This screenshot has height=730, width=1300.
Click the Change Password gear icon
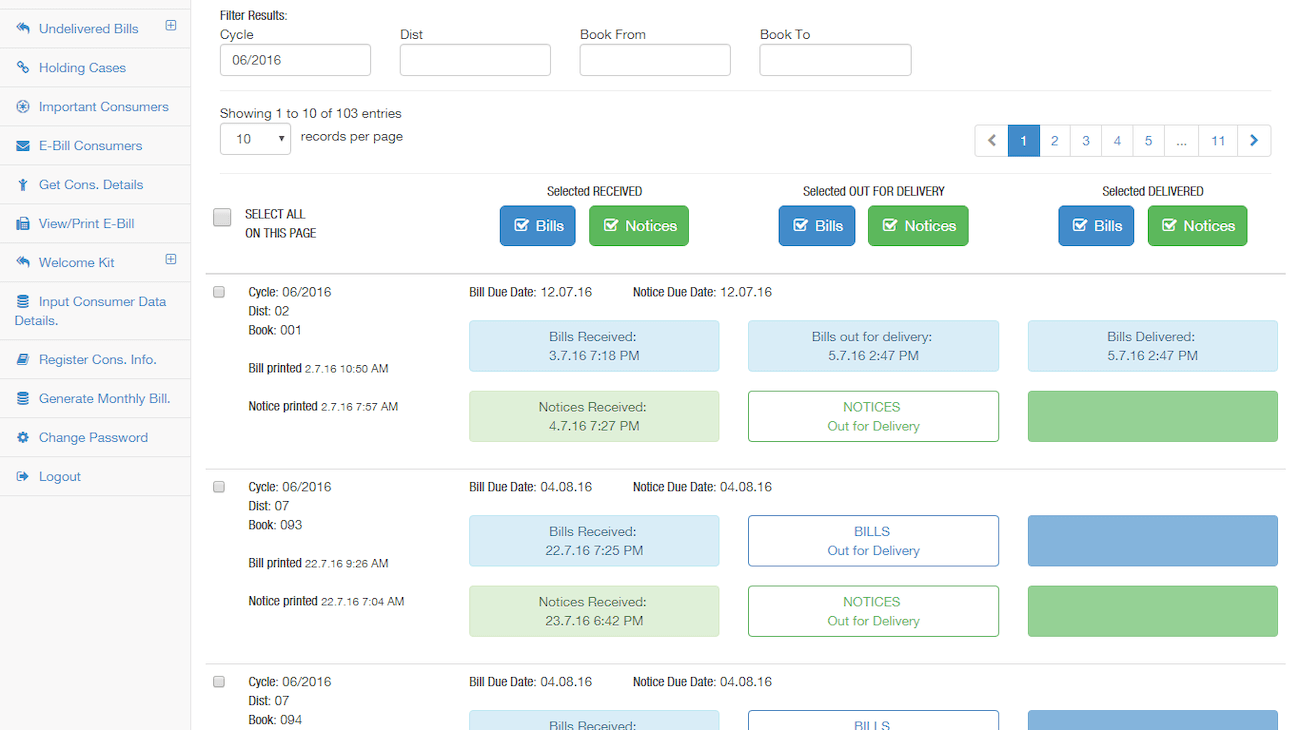tap(23, 438)
